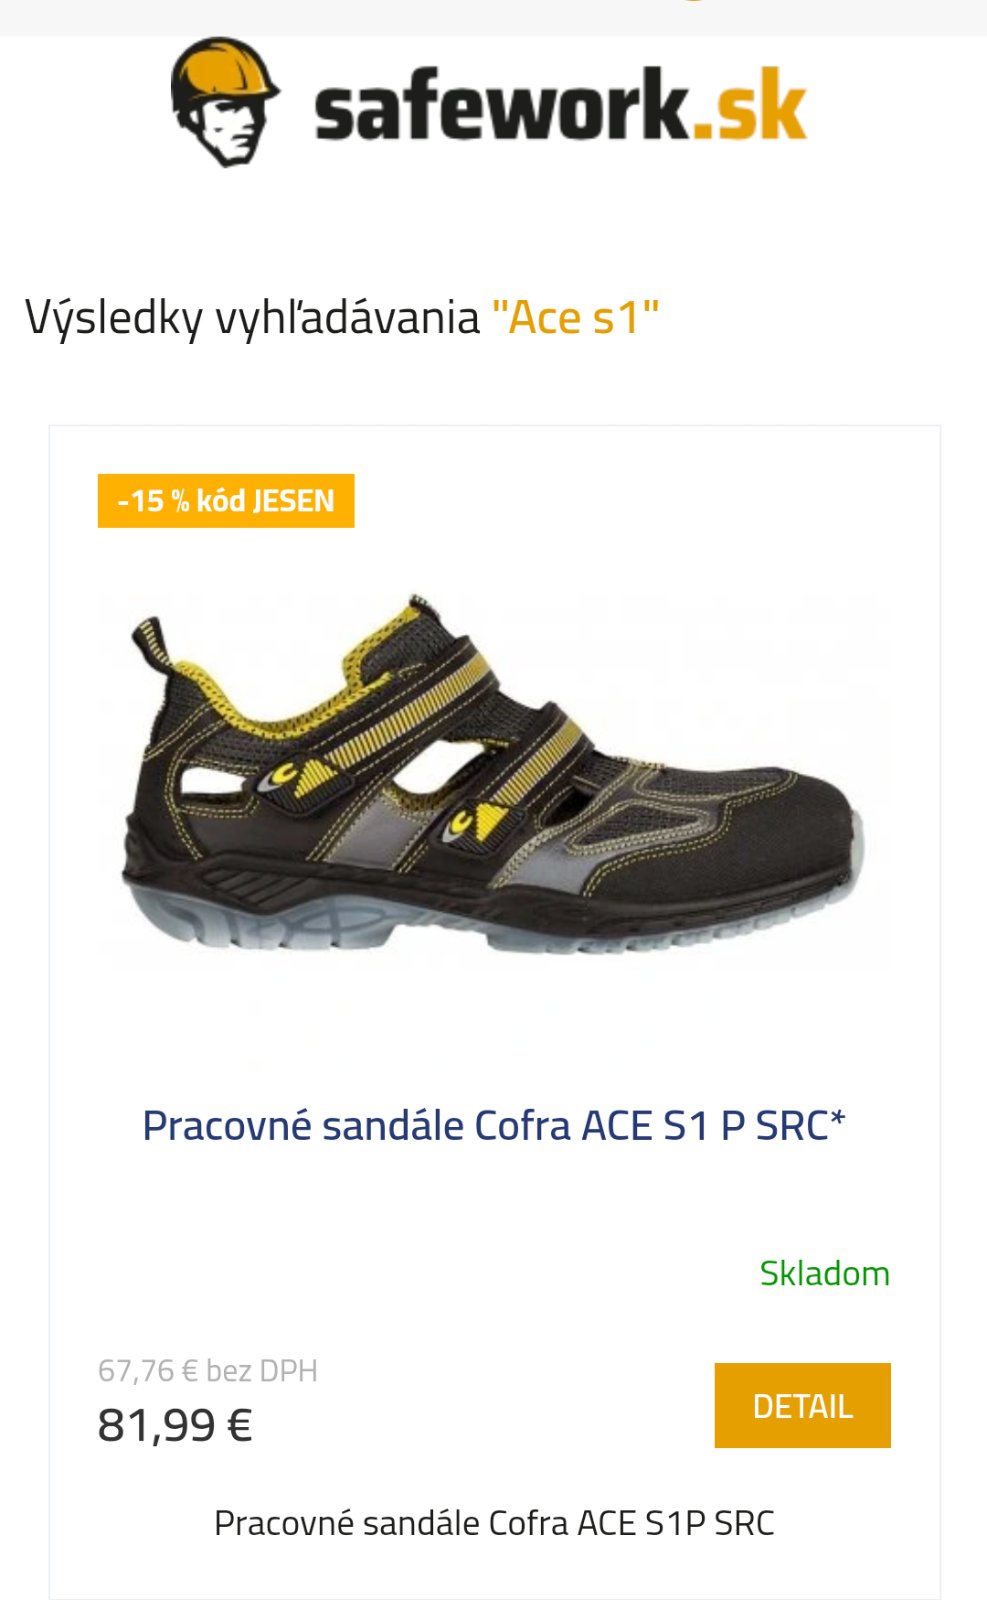Select the 67,76 € bez DPH price text
Viewport: 987px width, 1600px height.
[208, 1370]
